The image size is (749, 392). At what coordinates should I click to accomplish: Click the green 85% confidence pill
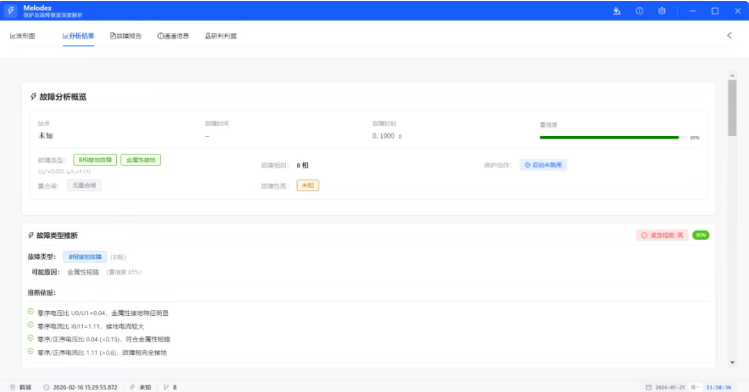point(701,235)
